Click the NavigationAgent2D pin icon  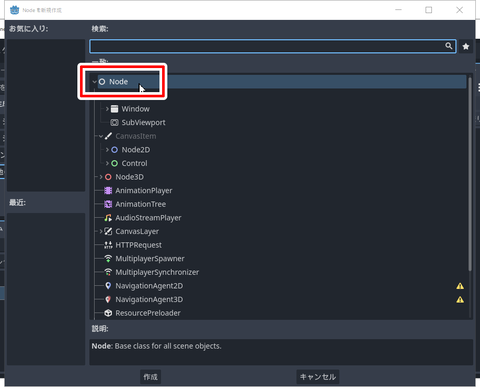pos(108,286)
